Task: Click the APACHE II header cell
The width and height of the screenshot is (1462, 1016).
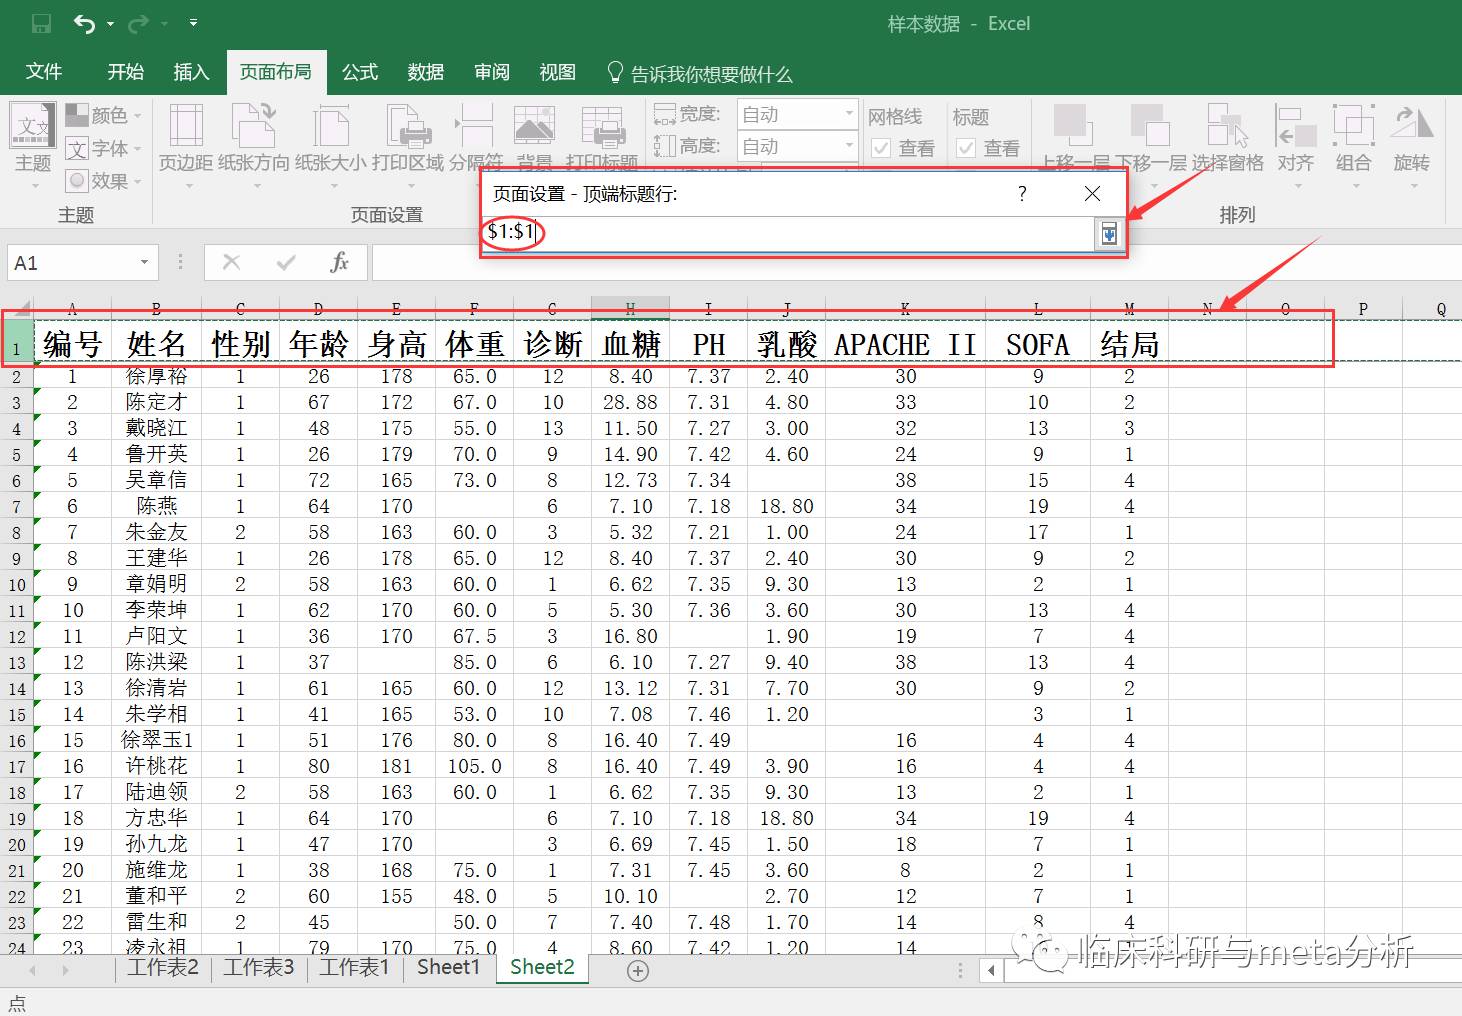Action: [x=905, y=344]
